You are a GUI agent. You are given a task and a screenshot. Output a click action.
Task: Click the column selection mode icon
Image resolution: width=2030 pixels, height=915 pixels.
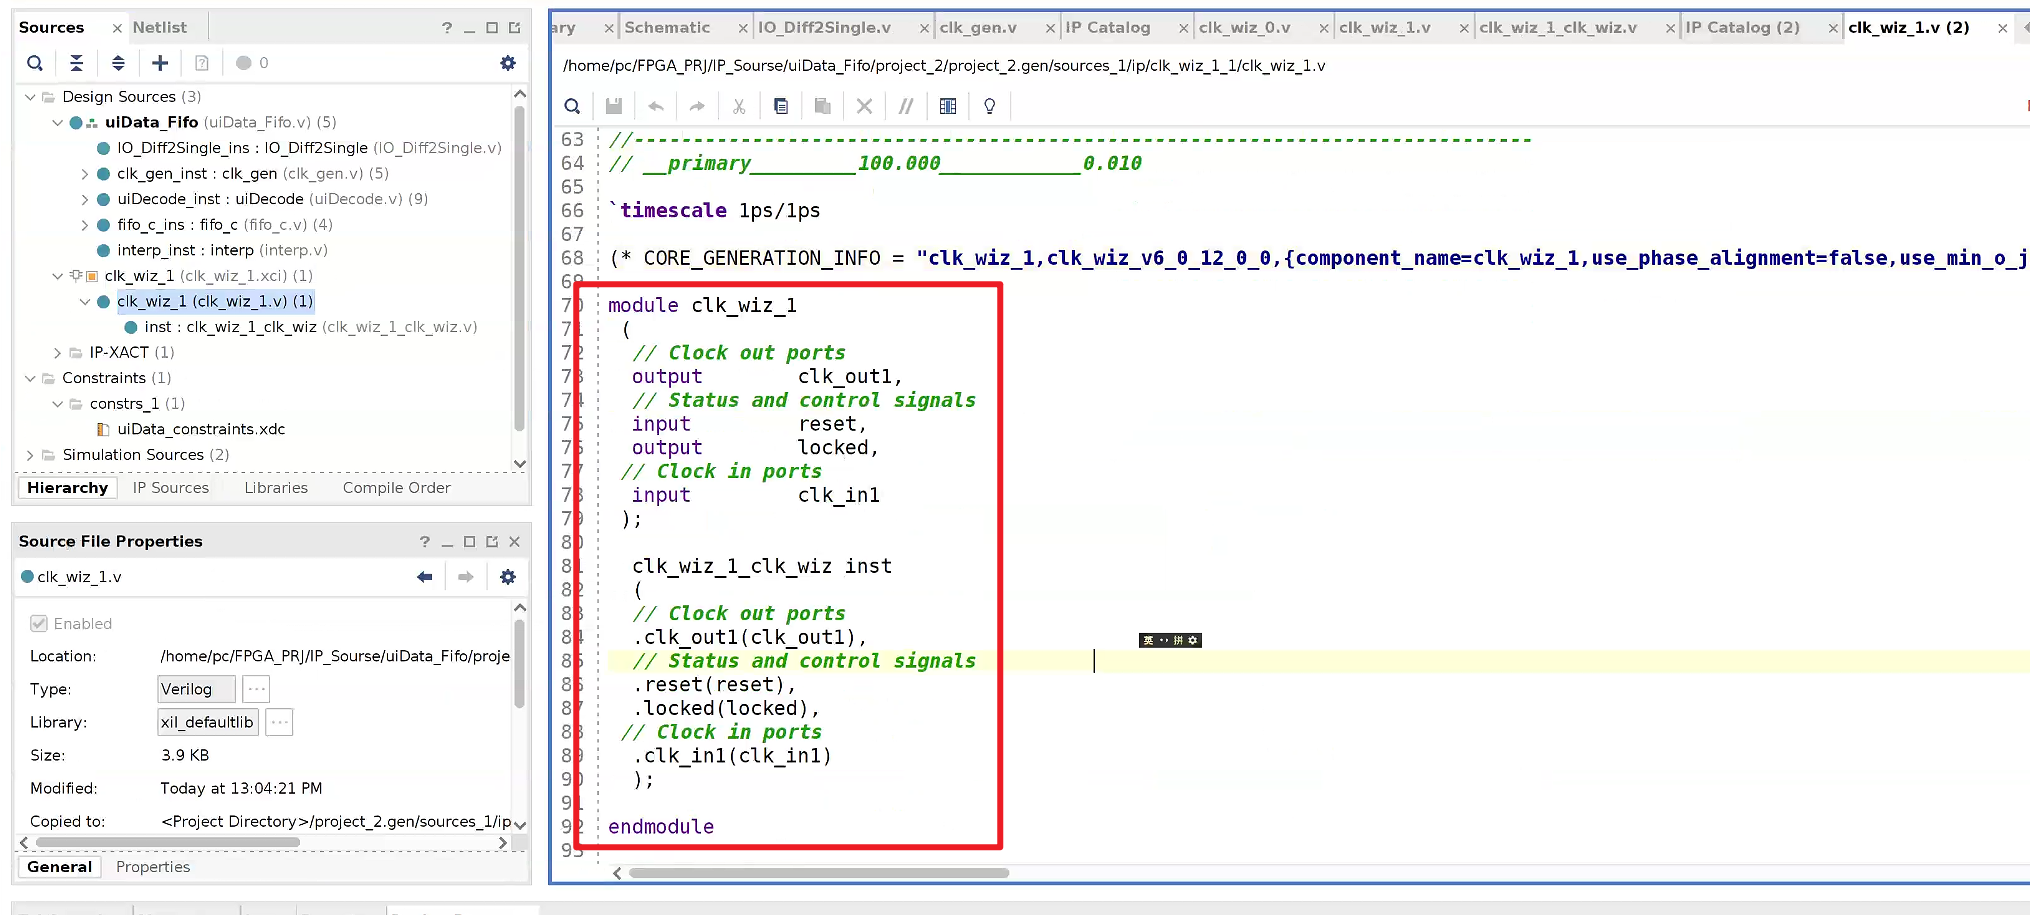948,106
